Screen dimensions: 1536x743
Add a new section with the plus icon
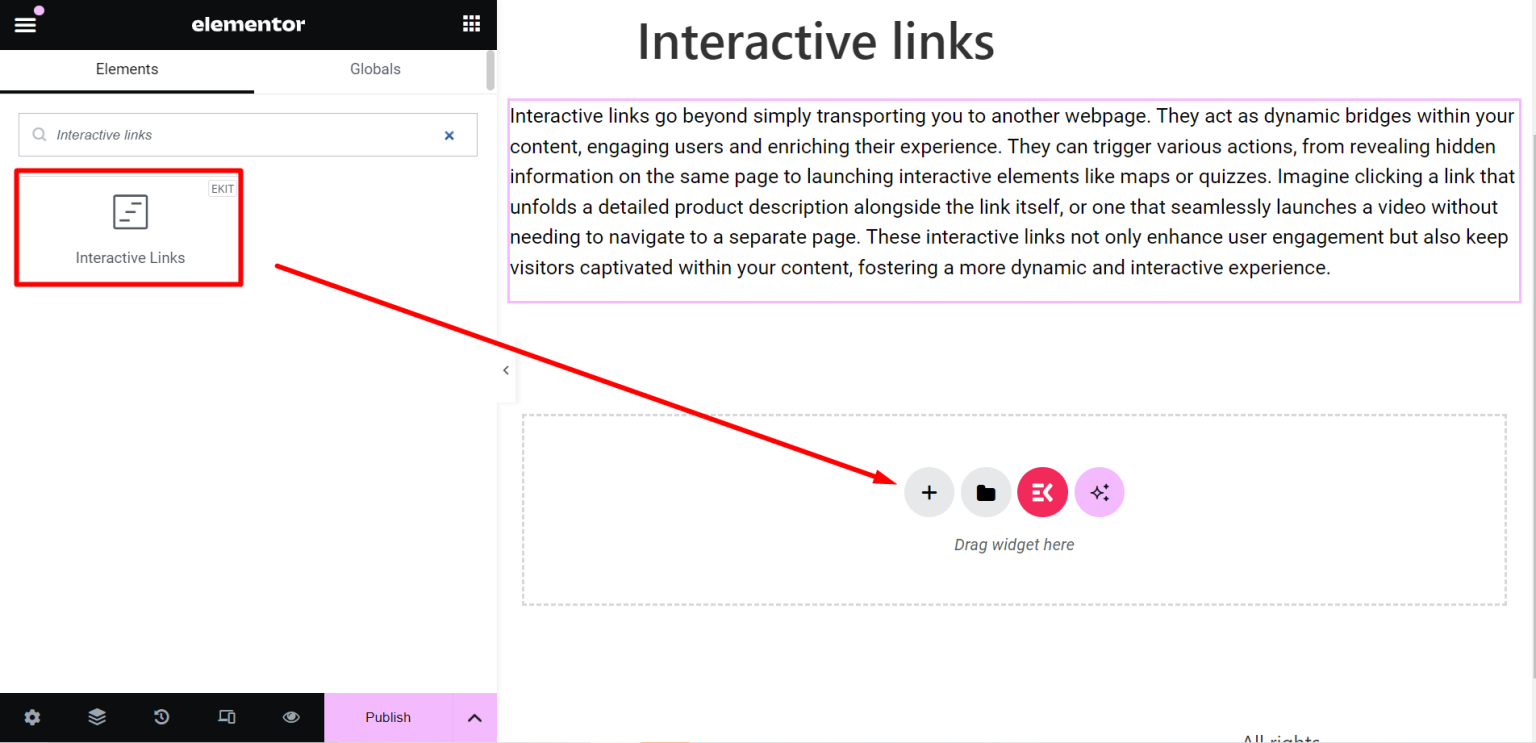[x=928, y=492]
